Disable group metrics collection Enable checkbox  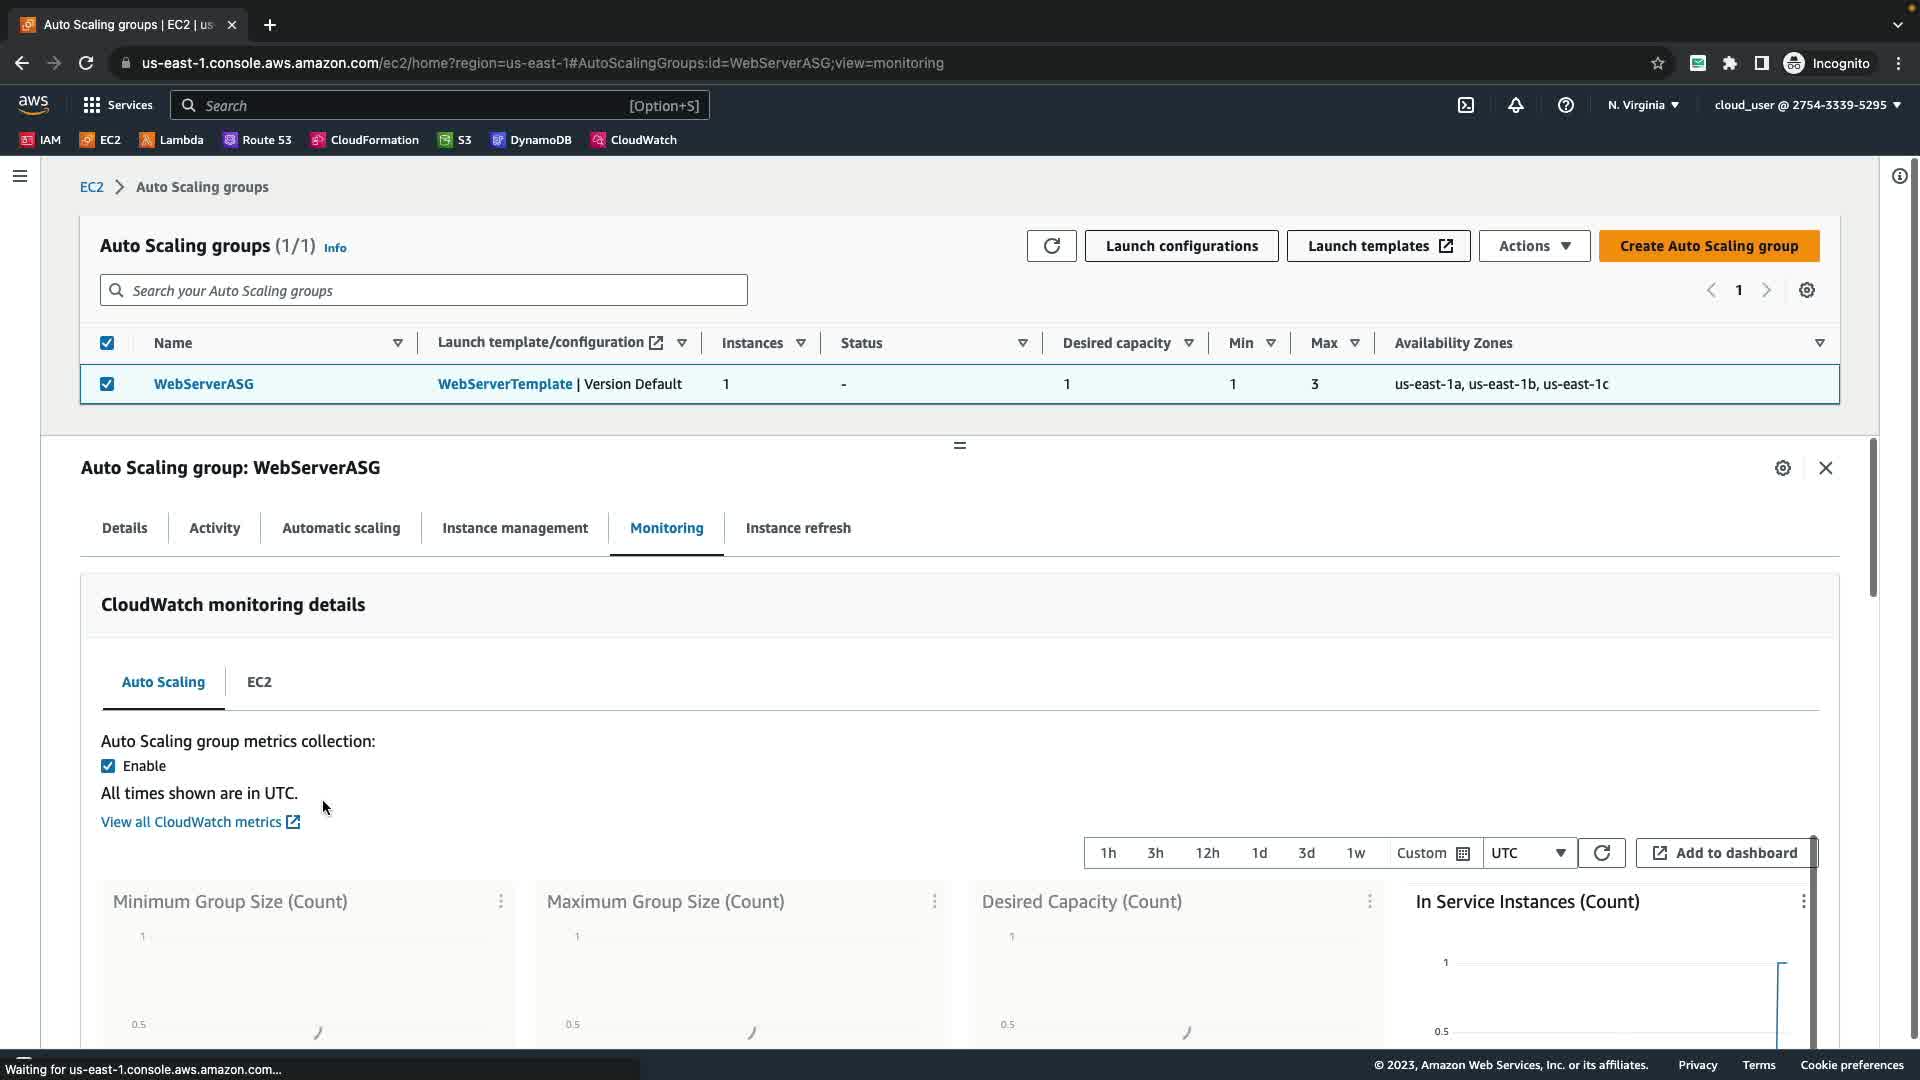click(x=108, y=766)
